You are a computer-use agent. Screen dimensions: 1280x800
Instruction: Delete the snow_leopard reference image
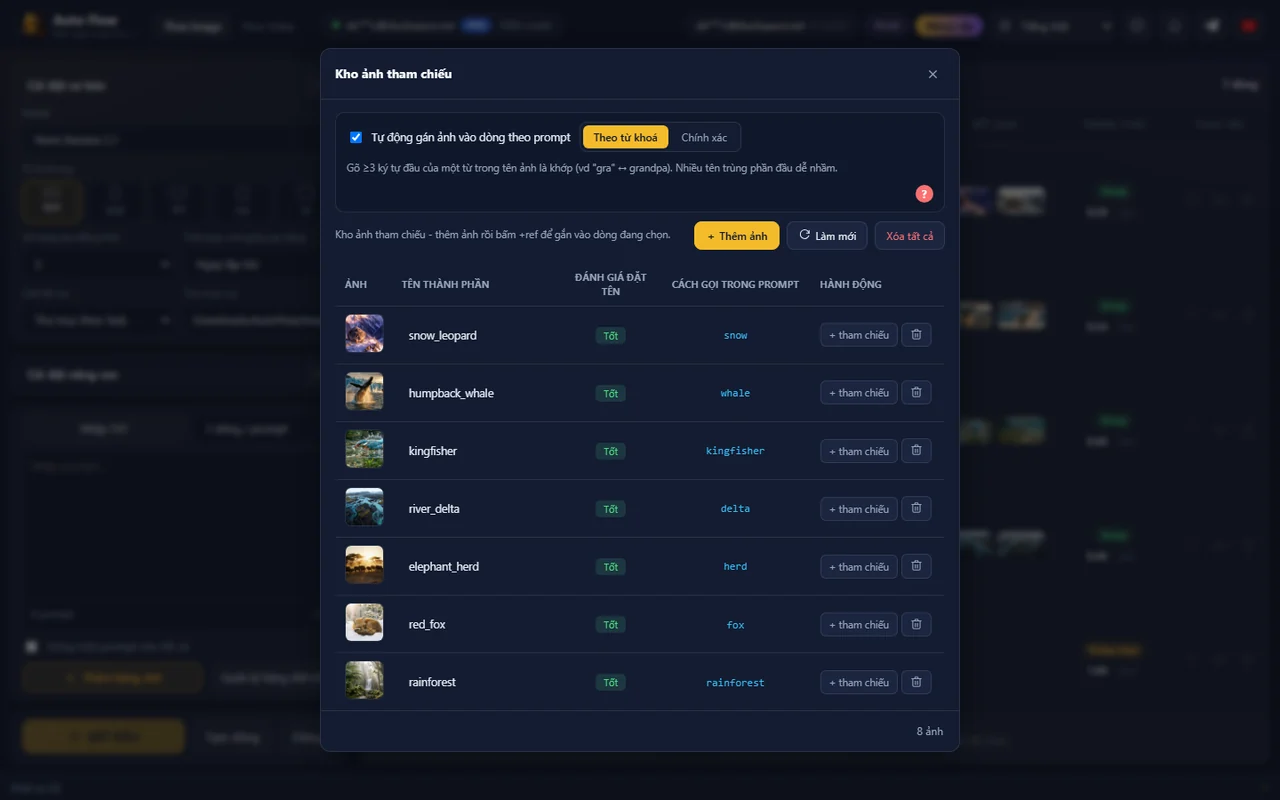[x=916, y=335]
